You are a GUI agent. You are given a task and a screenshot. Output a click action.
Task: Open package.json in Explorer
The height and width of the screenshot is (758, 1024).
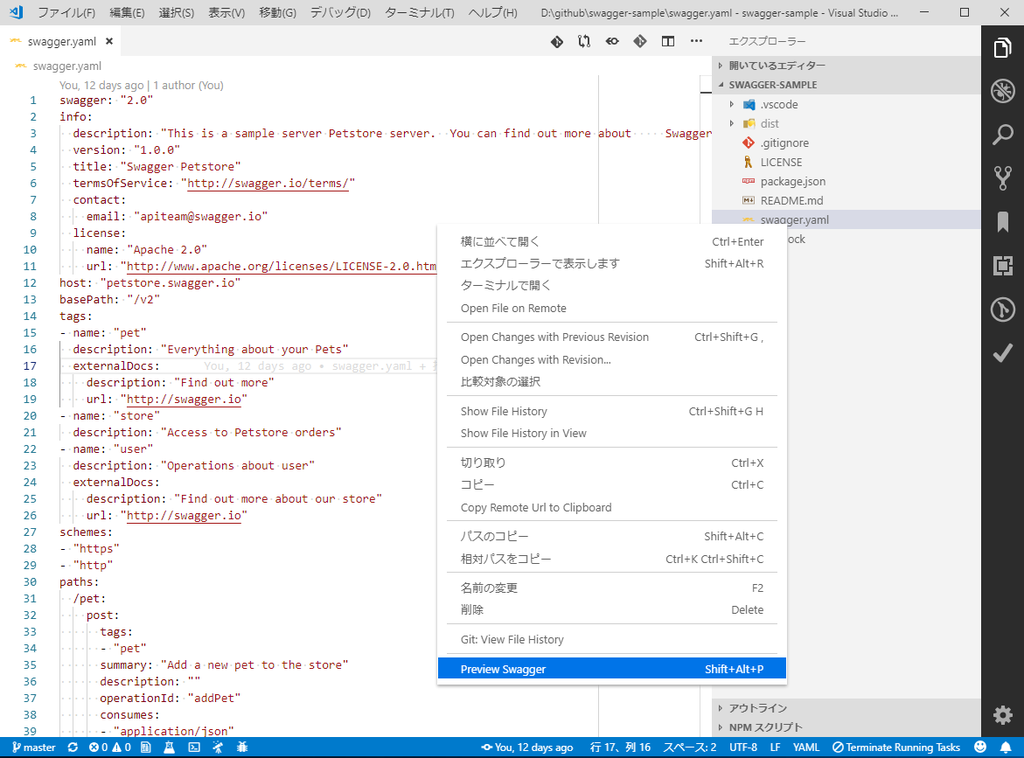[846, 182]
